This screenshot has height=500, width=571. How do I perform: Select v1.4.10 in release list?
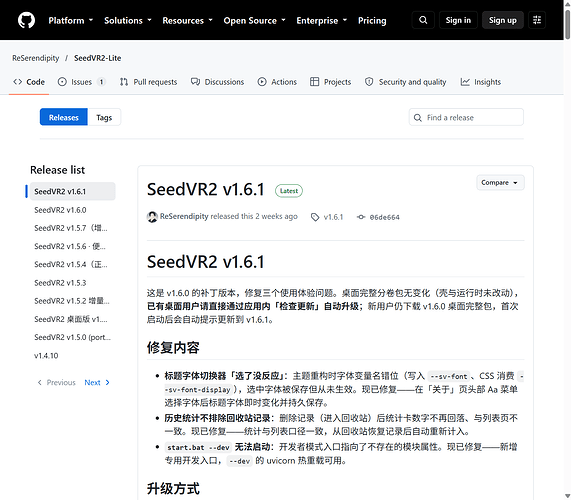coord(72,356)
